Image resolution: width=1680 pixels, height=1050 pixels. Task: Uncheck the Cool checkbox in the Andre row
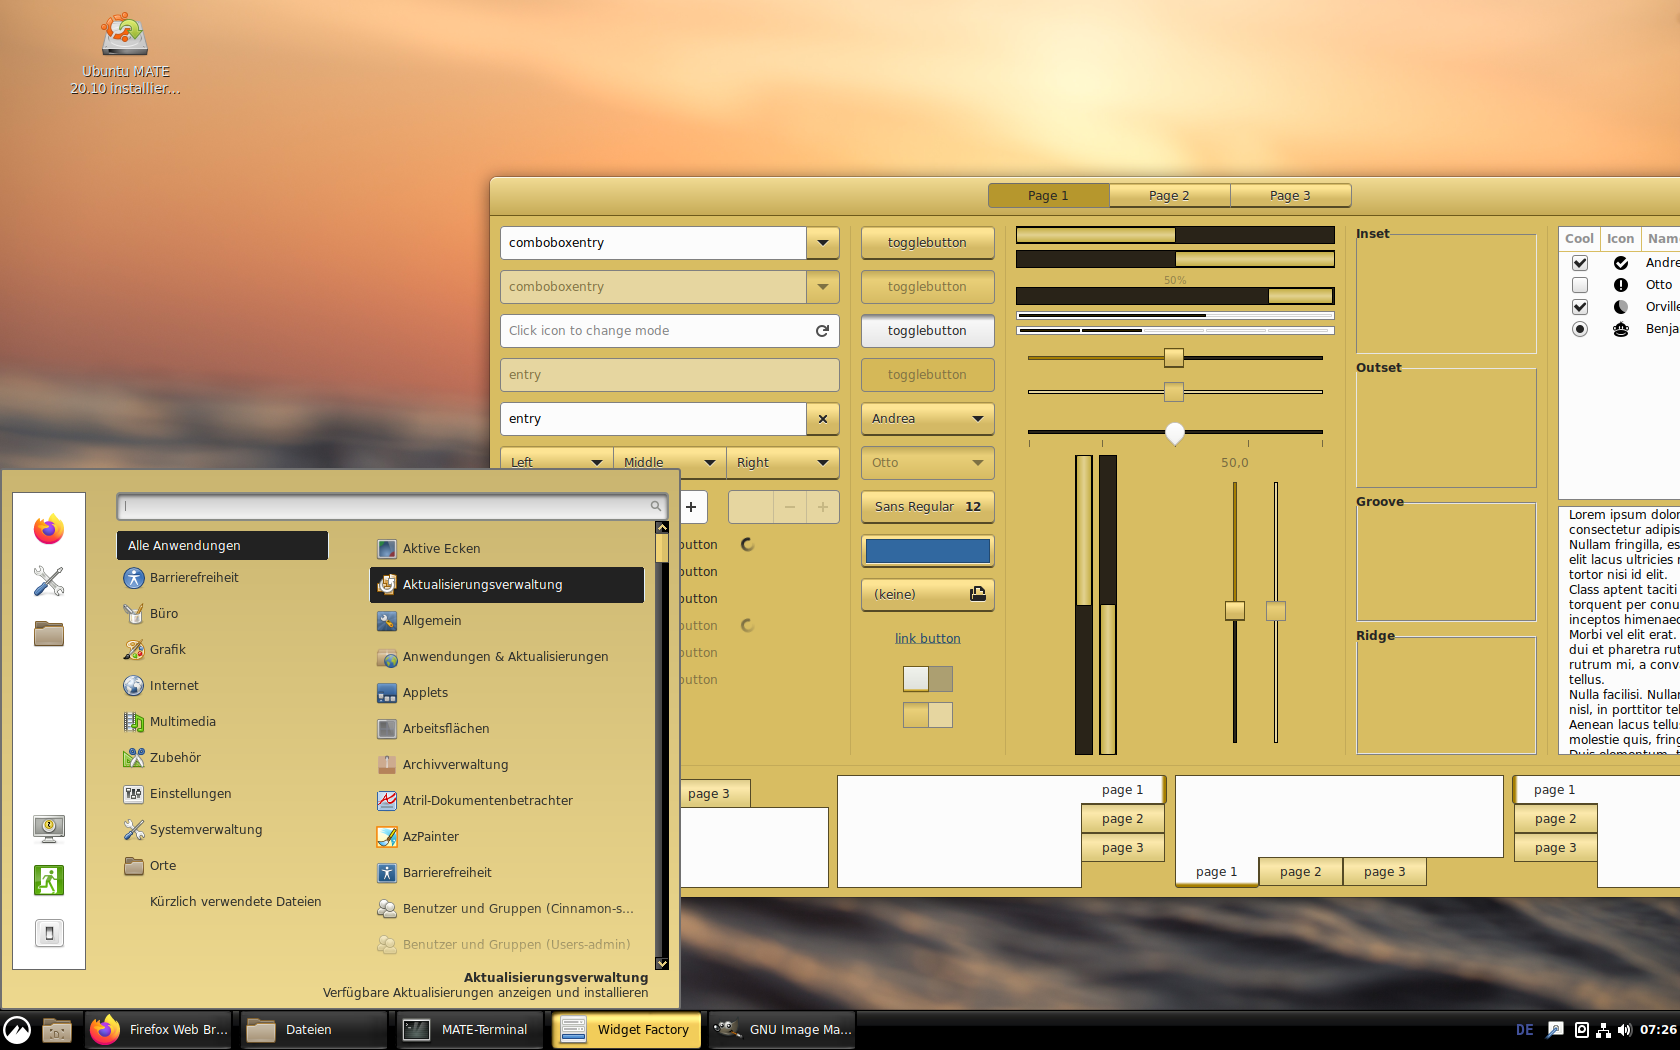click(x=1580, y=263)
